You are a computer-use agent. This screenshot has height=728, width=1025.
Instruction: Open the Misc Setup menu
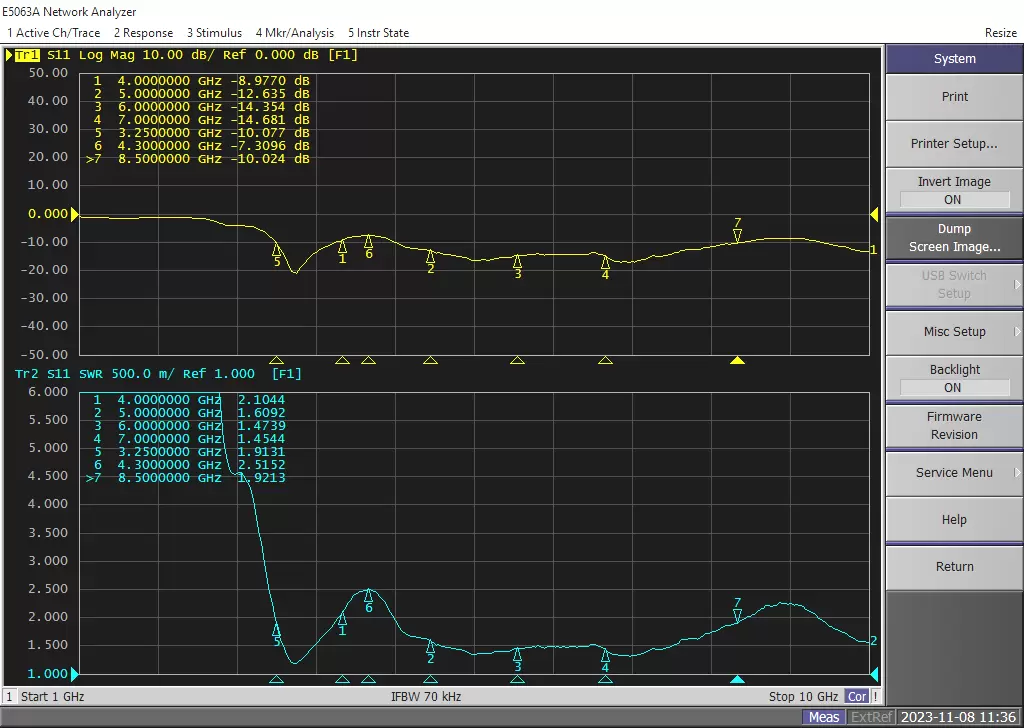[x=952, y=331]
